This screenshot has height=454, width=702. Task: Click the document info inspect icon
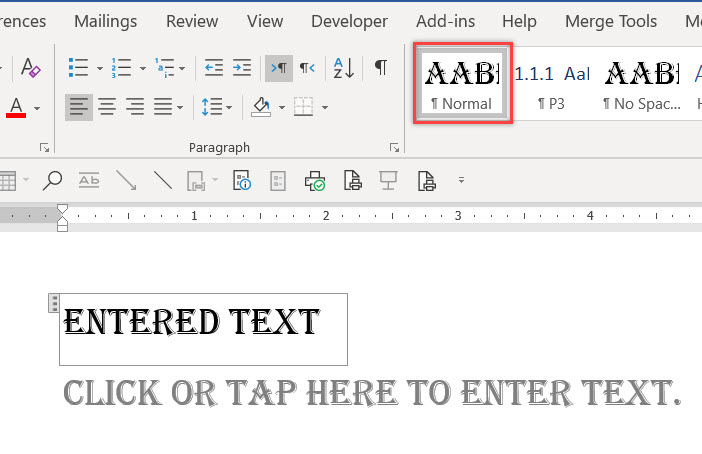[x=242, y=180]
